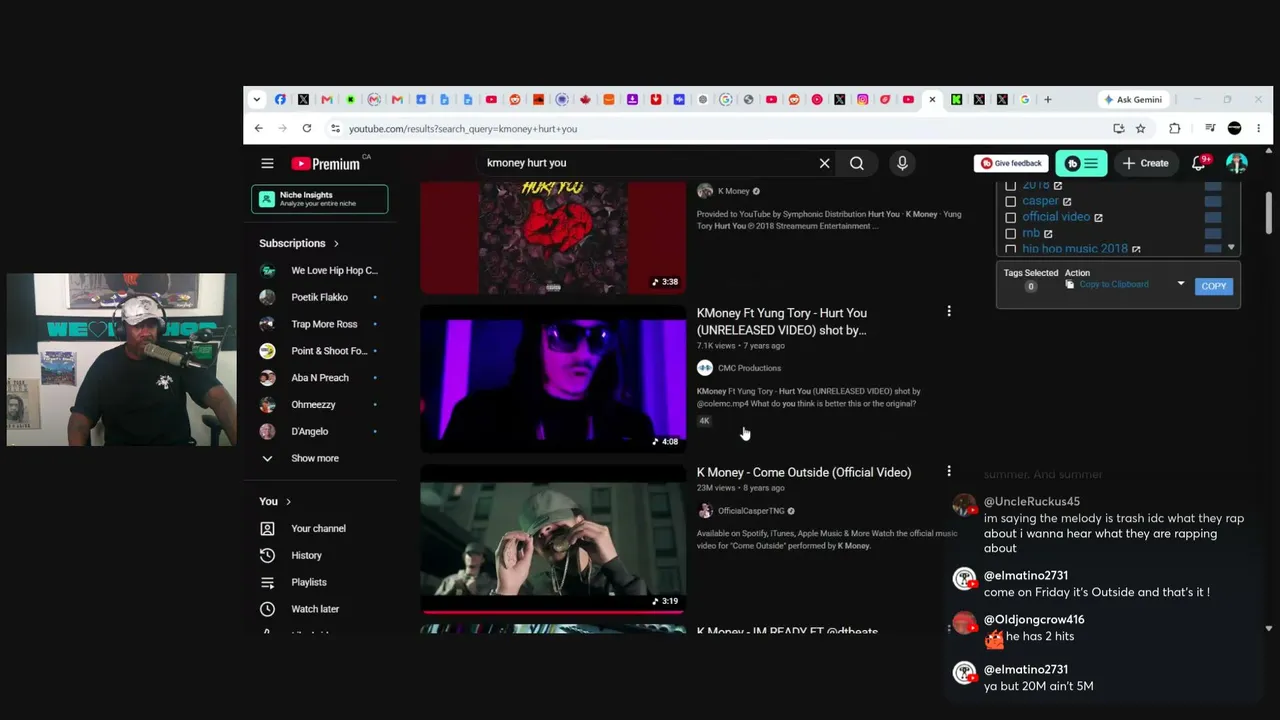The height and width of the screenshot is (720, 1280).
Task: Expand the Copy to Clipboard action dropdown
Action: [1181, 284]
